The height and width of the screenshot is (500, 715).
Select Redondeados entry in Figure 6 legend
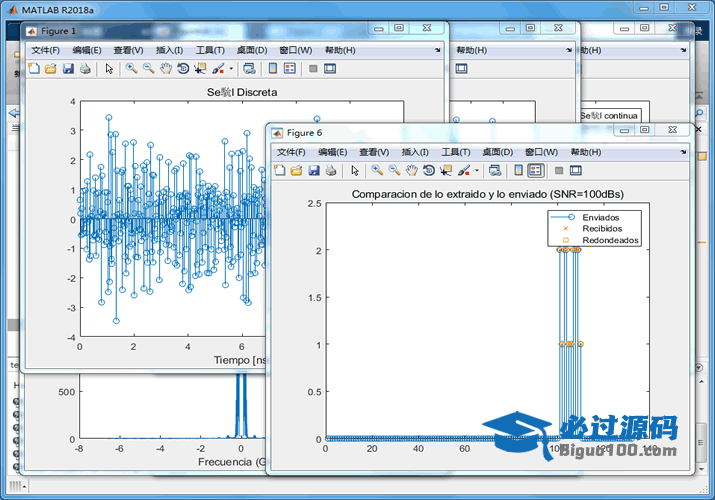(x=601, y=240)
